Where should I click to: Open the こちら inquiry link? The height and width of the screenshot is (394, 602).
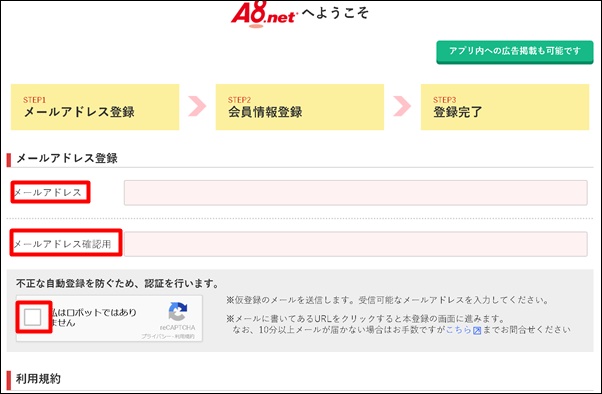[x=458, y=330]
